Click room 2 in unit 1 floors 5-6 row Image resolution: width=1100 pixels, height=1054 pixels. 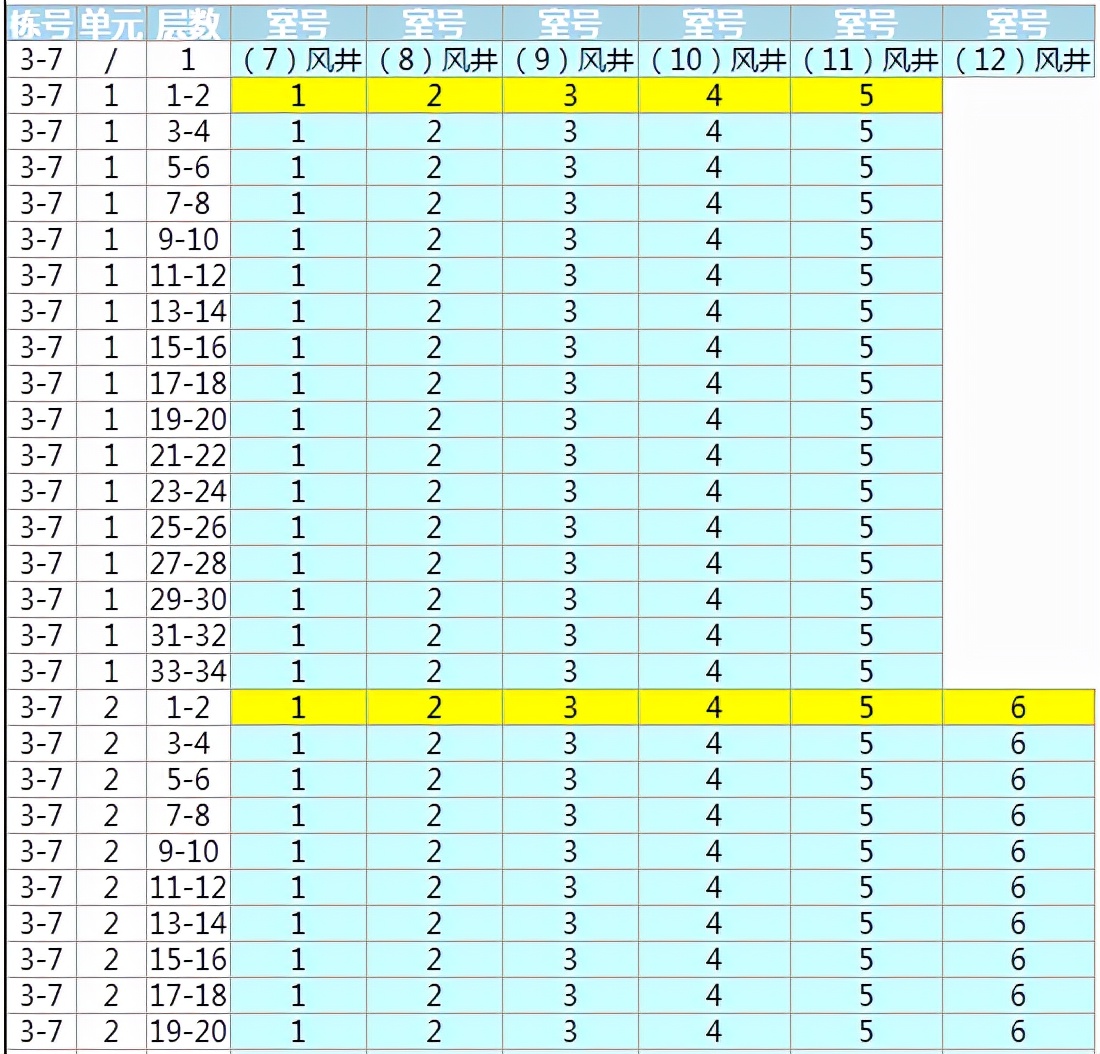[434, 168]
